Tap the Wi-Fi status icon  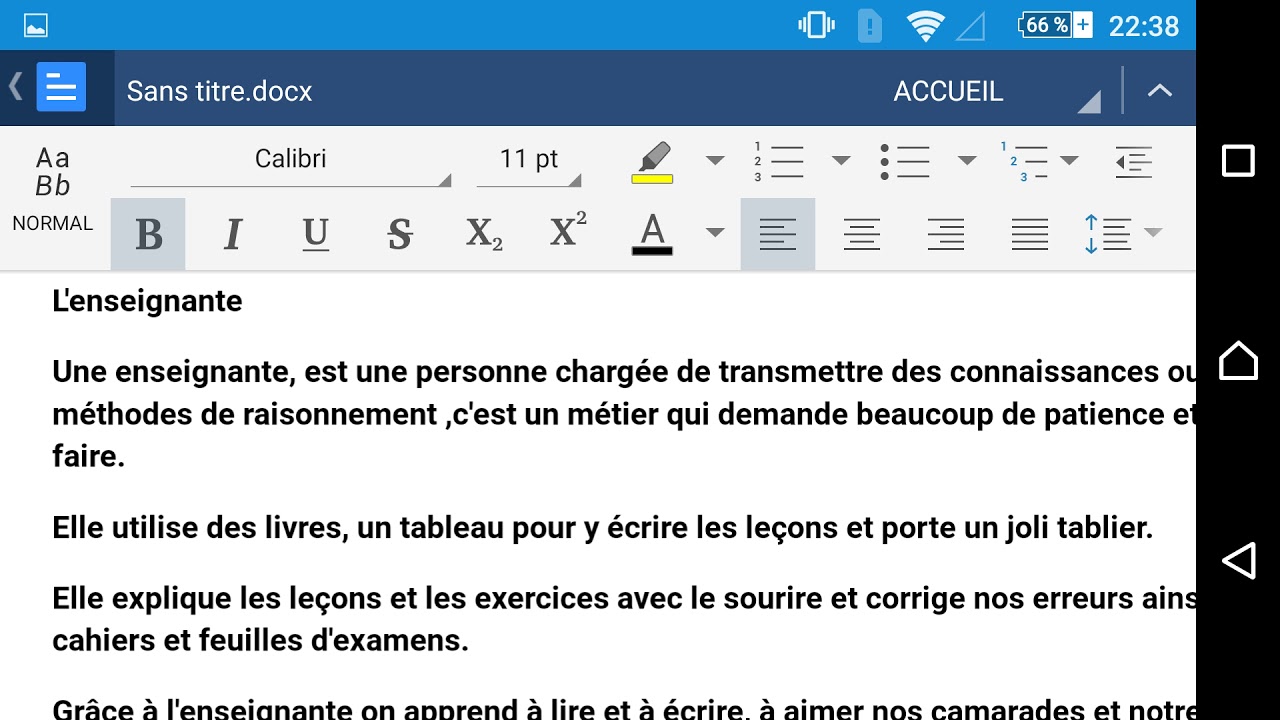click(x=925, y=26)
